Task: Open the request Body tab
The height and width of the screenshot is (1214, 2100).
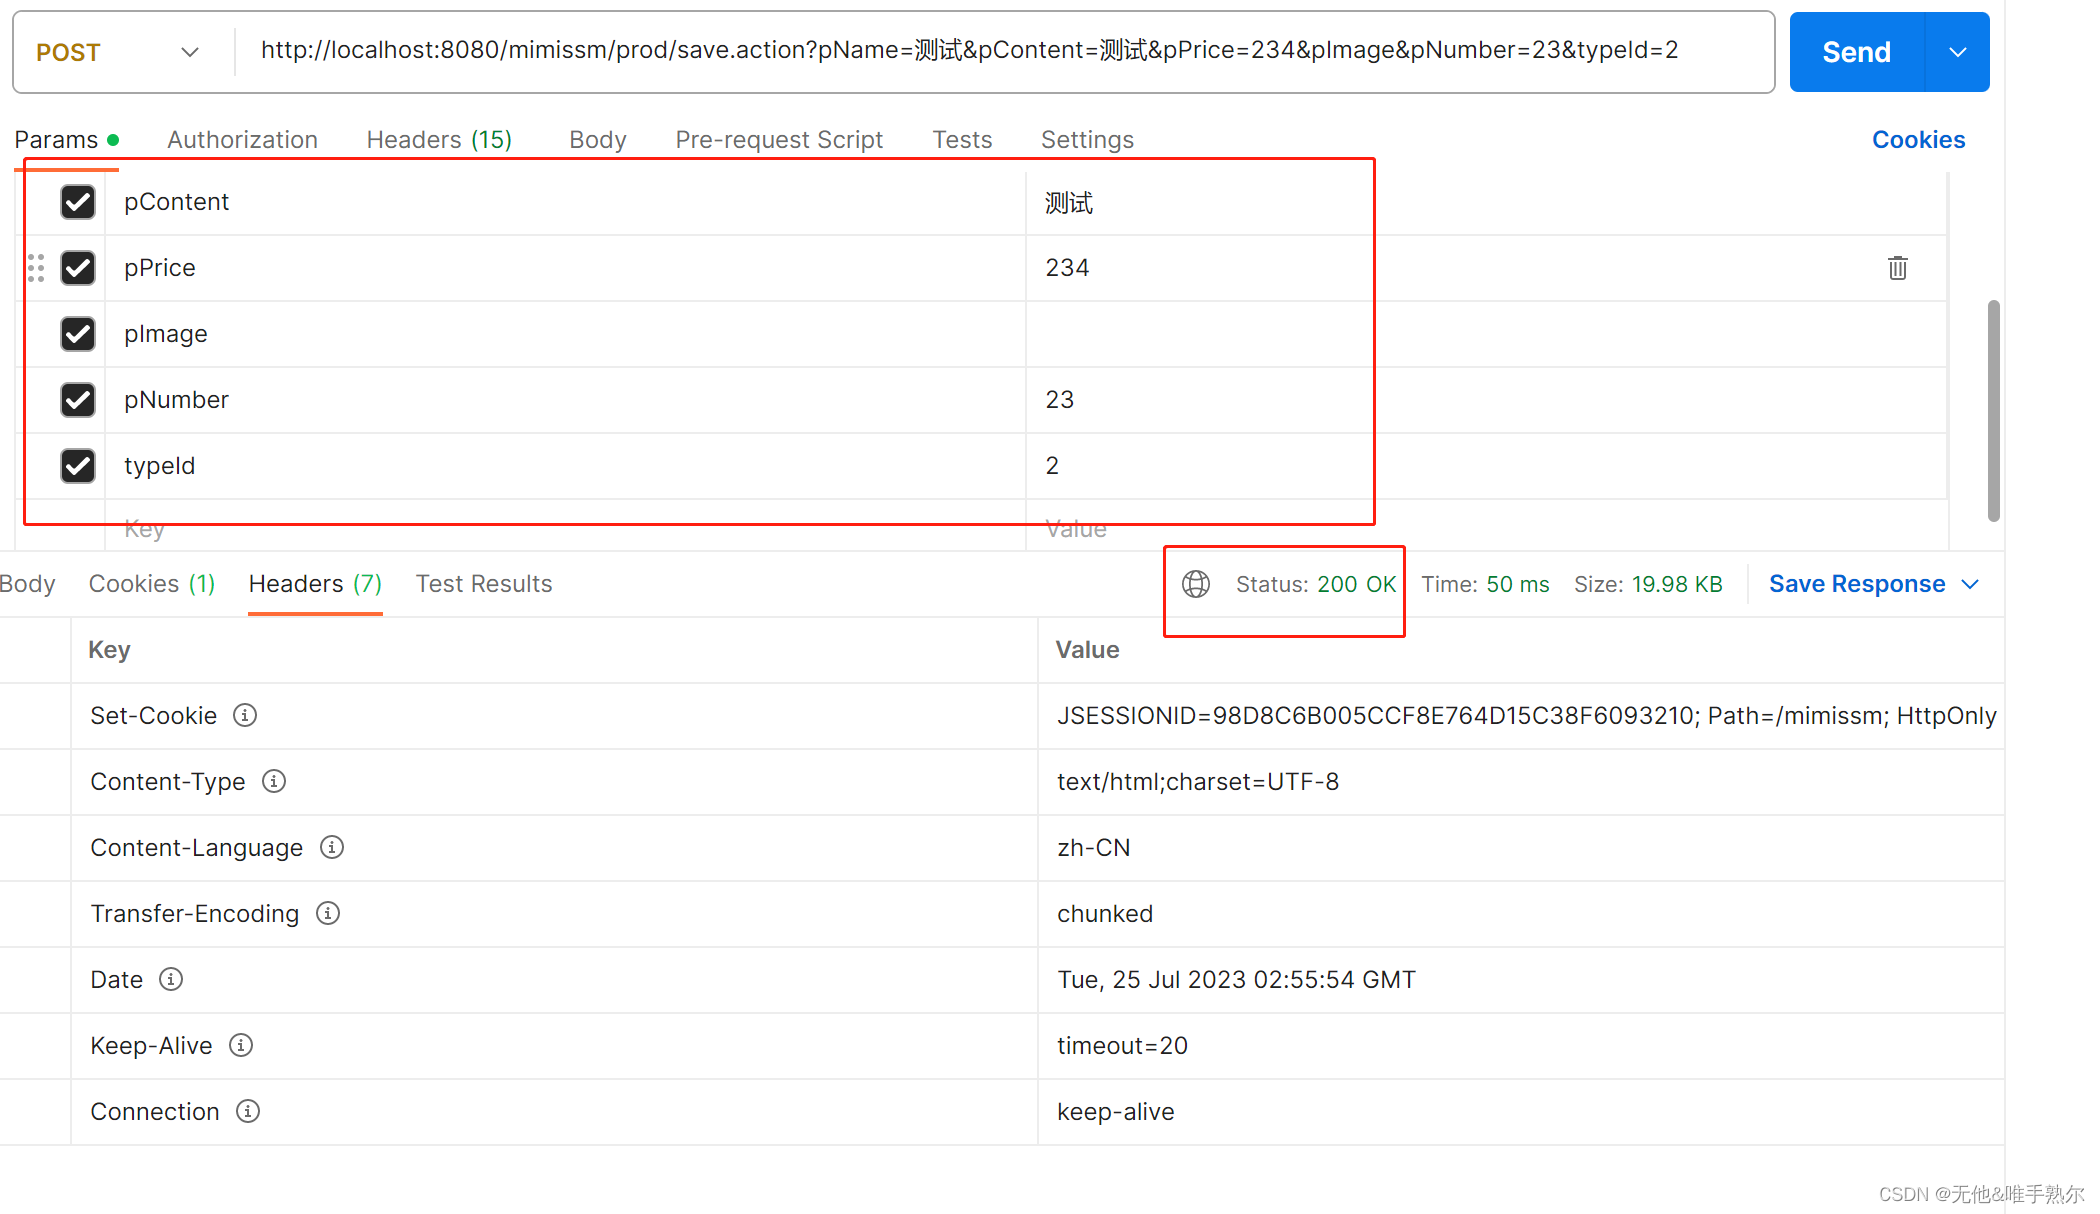Action: (597, 139)
